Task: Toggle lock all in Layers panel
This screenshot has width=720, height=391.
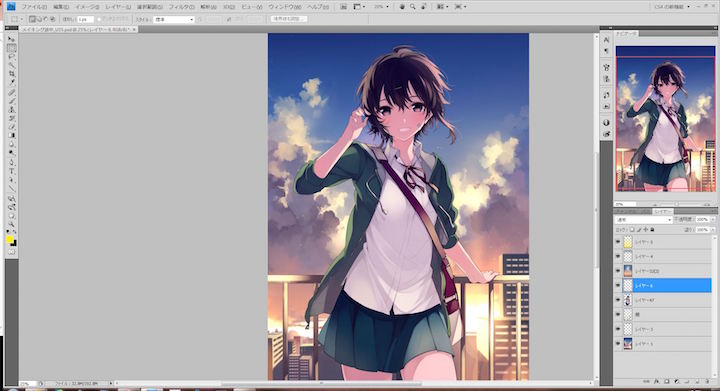Action: (x=652, y=229)
